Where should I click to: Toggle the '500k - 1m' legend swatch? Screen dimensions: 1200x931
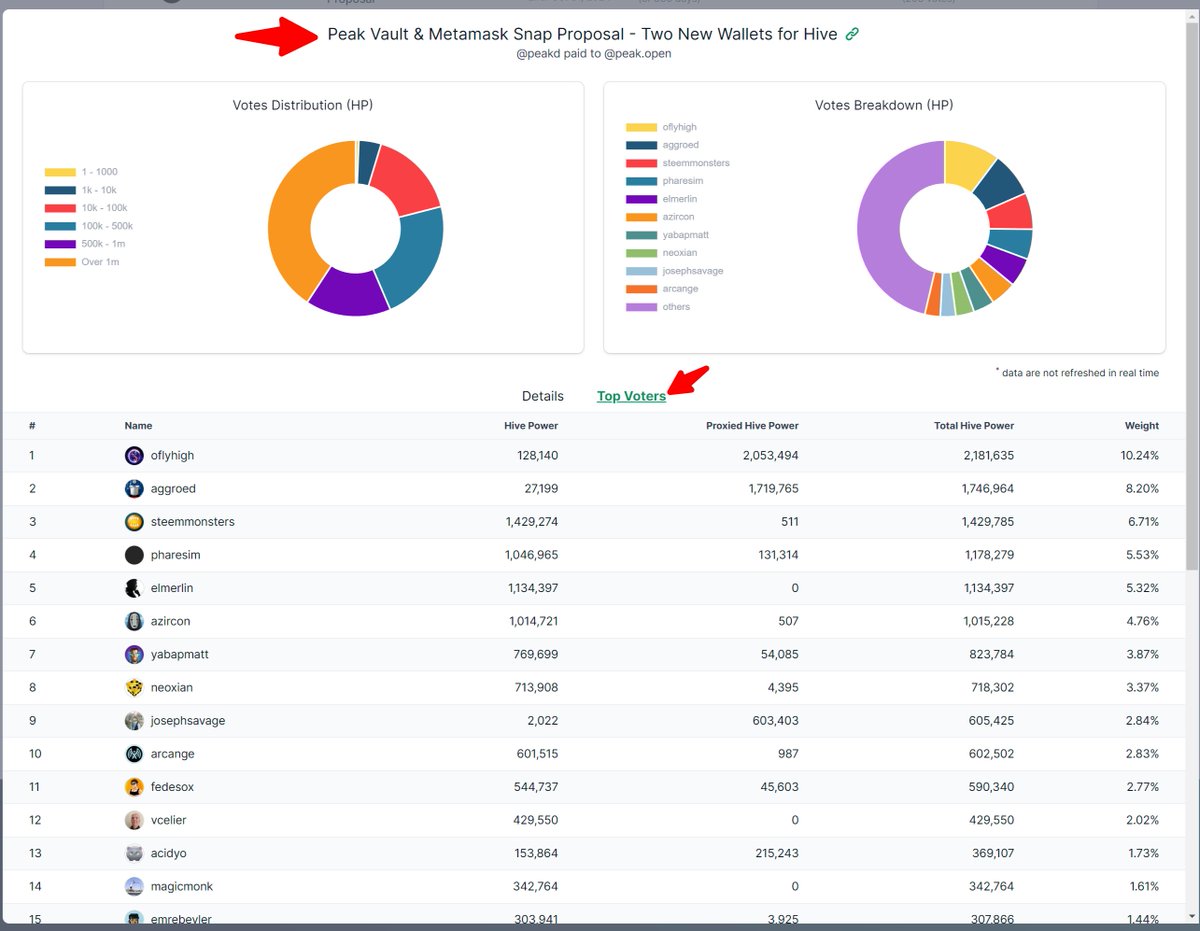pyautogui.click(x=60, y=244)
